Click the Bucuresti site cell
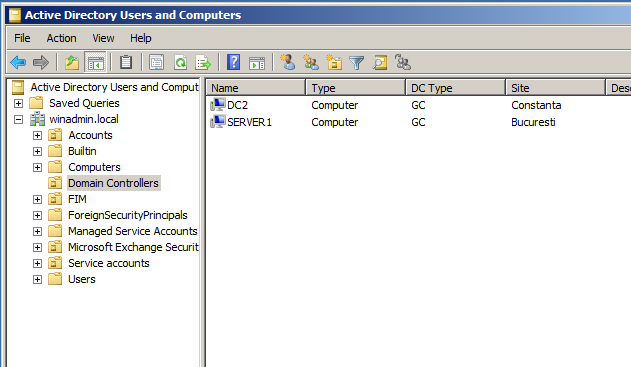Image resolution: width=631 pixels, height=367 pixels. pyautogui.click(x=533, y=122)
